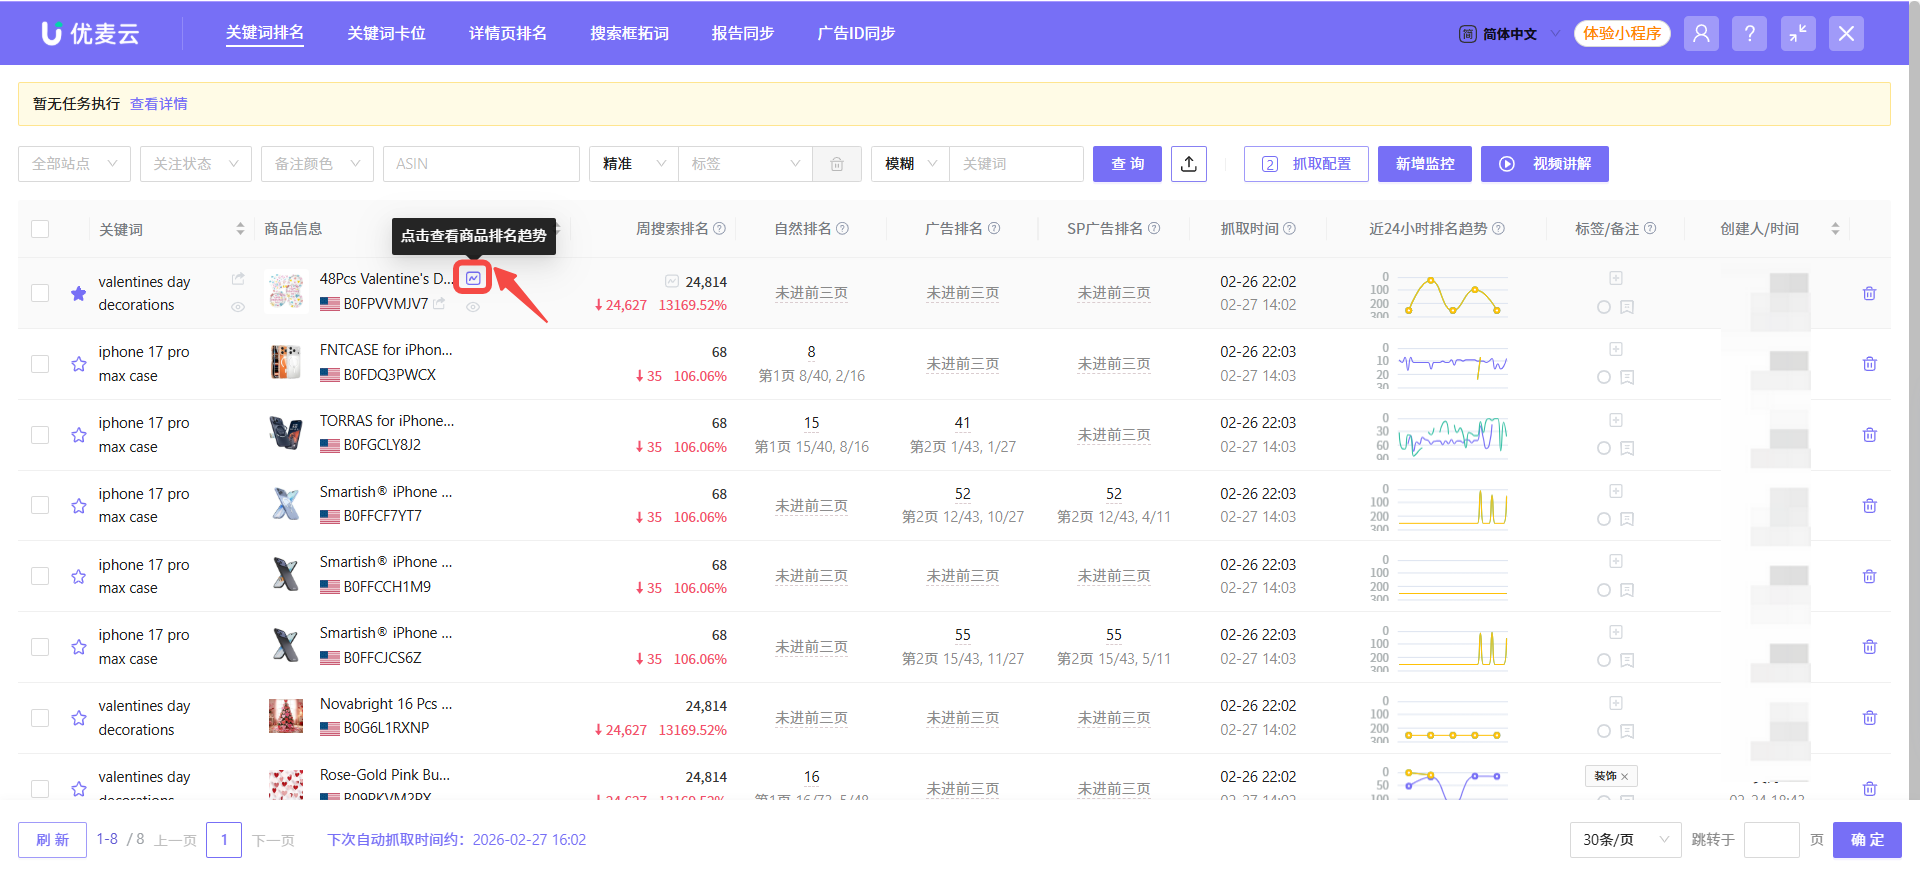Check the B0FFCF7YT7 row checkbox

pyautogui.click(x=40, y=506)
